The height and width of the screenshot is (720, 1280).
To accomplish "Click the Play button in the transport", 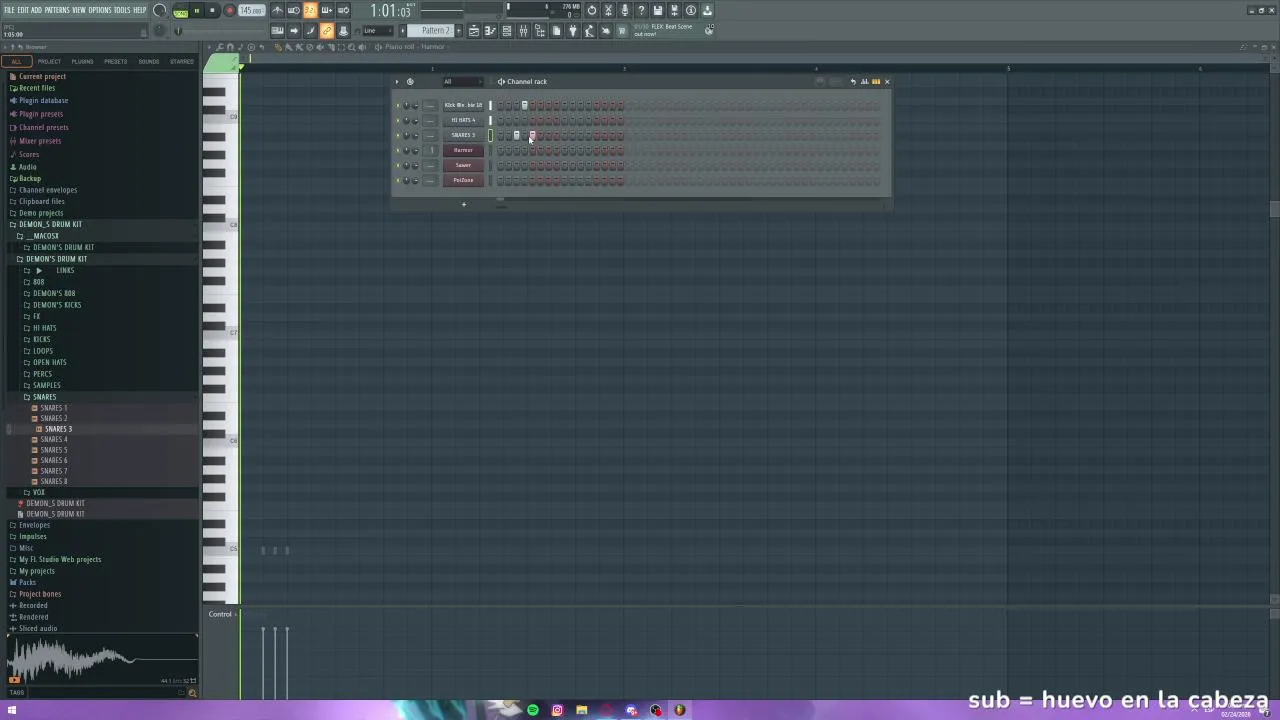I will [196, 11].
